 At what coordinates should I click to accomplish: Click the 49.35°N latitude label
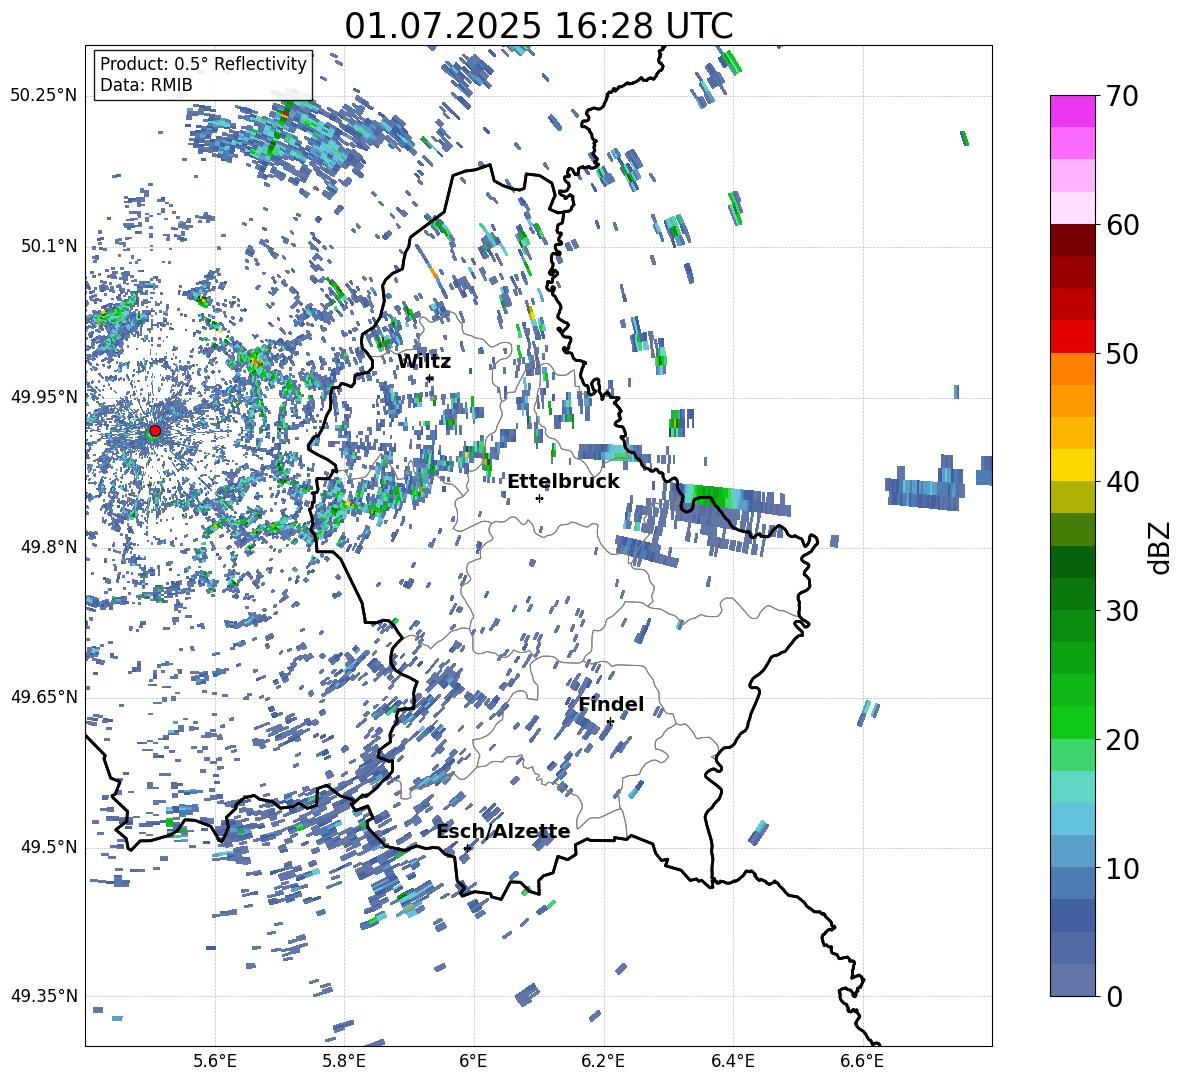point(44,996)
